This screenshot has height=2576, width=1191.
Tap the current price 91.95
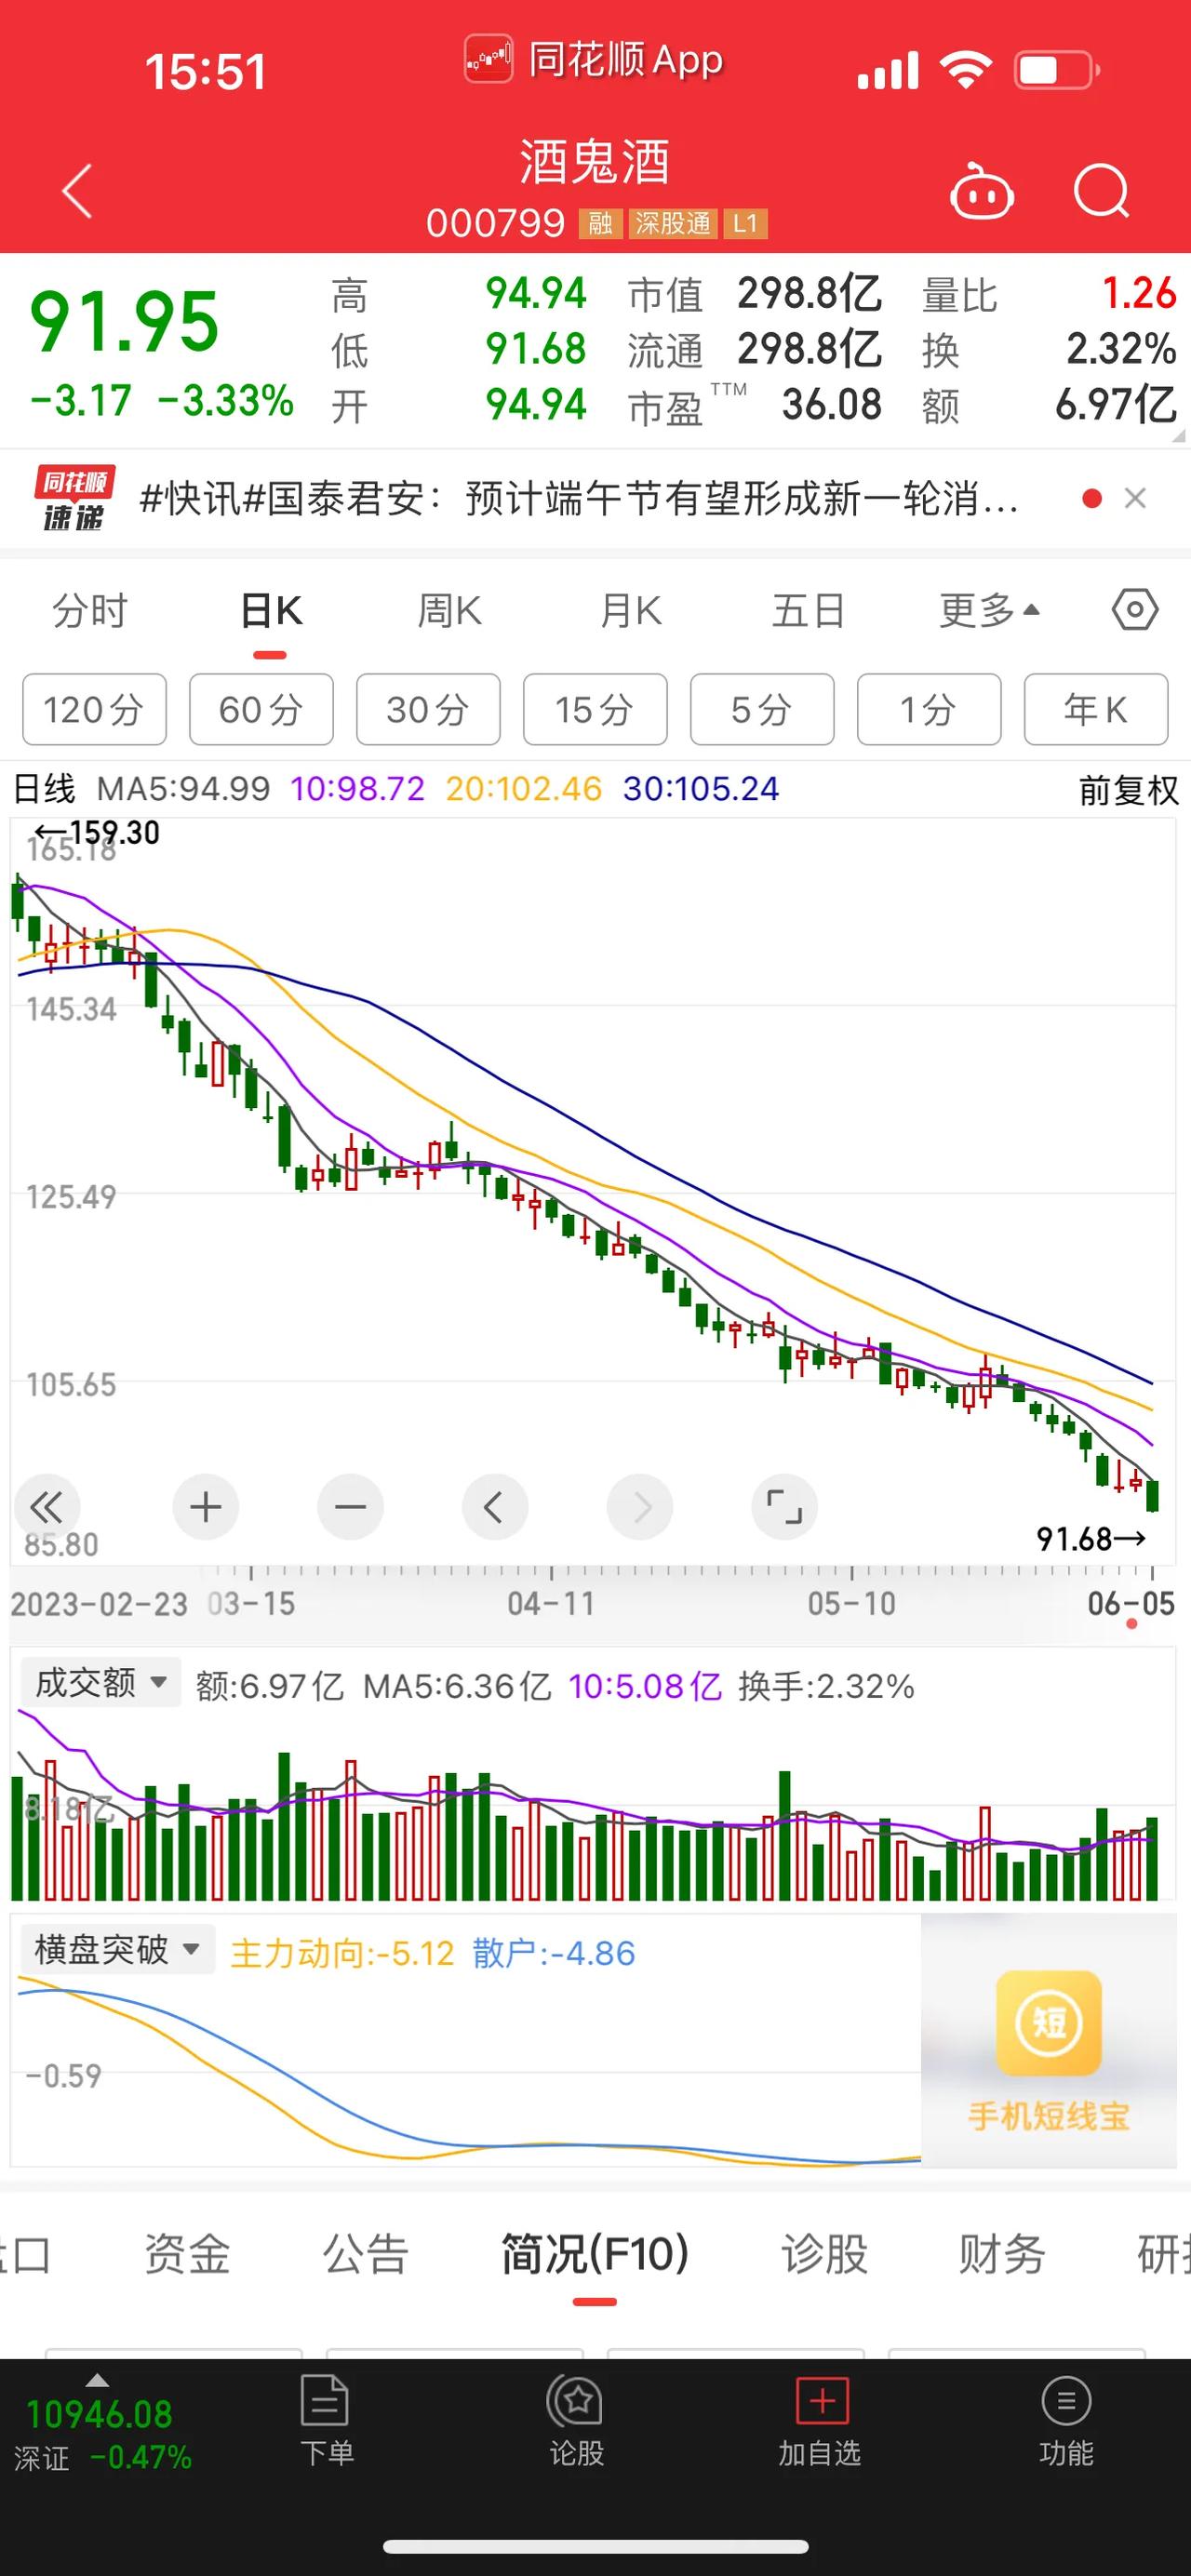coord(125,322)
